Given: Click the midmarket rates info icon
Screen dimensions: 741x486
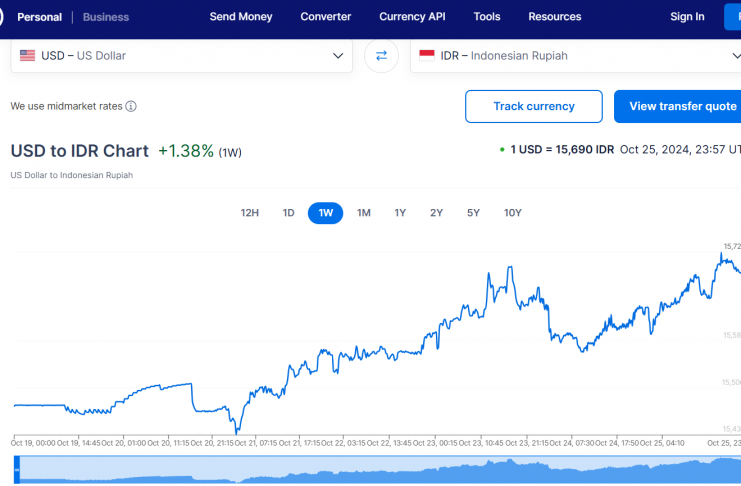Looking at the screenshot, I should point(131,106).
